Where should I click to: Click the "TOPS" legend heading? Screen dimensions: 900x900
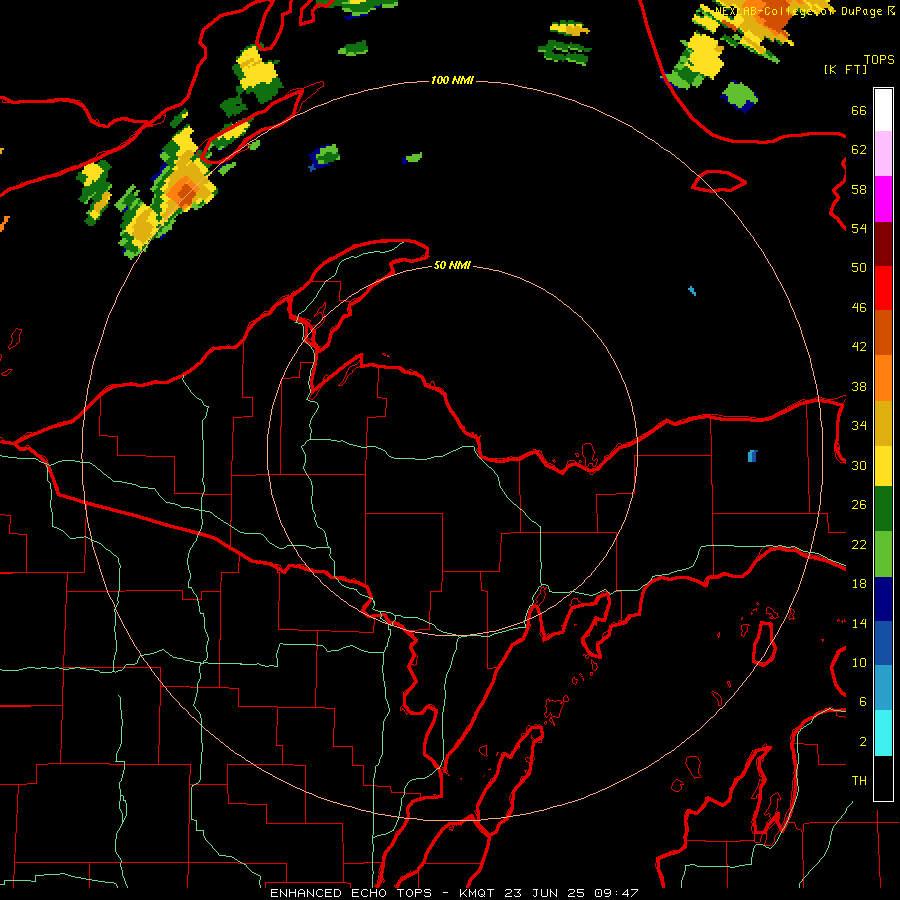click(879, 59)
